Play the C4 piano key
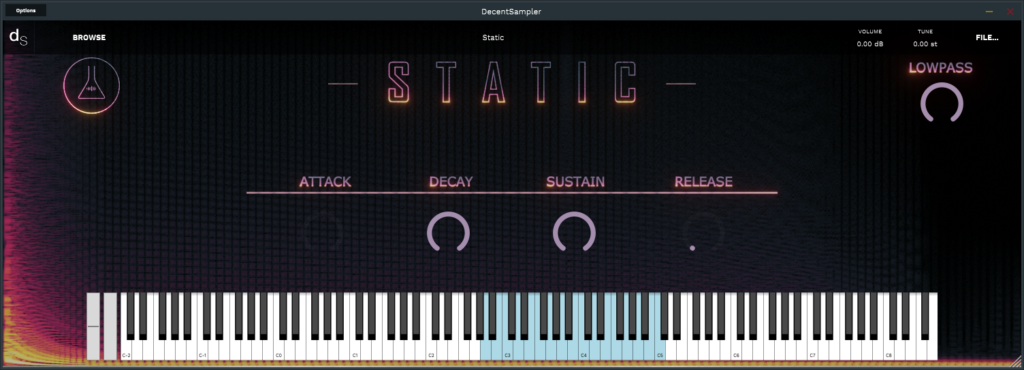The height and width of the screenshot is (370, 1024). (x=584, y=350)
